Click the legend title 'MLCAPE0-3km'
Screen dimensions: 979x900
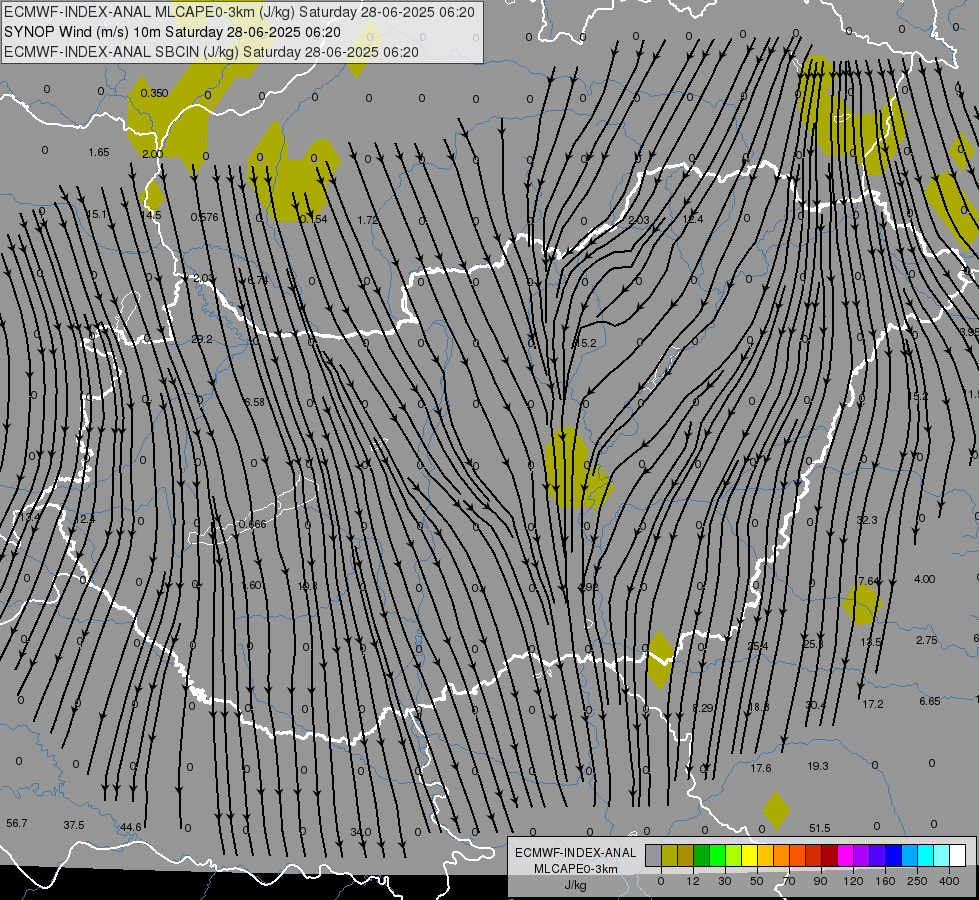point(576,869)
